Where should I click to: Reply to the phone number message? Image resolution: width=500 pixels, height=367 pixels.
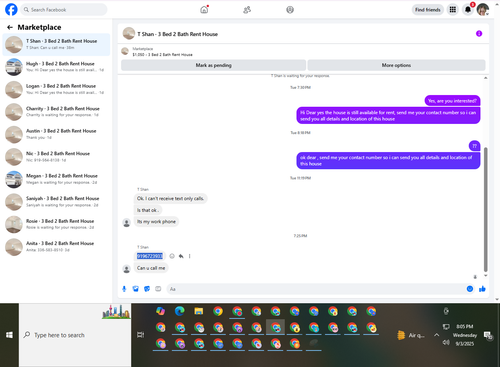pyautogui.click(x=181, y=256)
